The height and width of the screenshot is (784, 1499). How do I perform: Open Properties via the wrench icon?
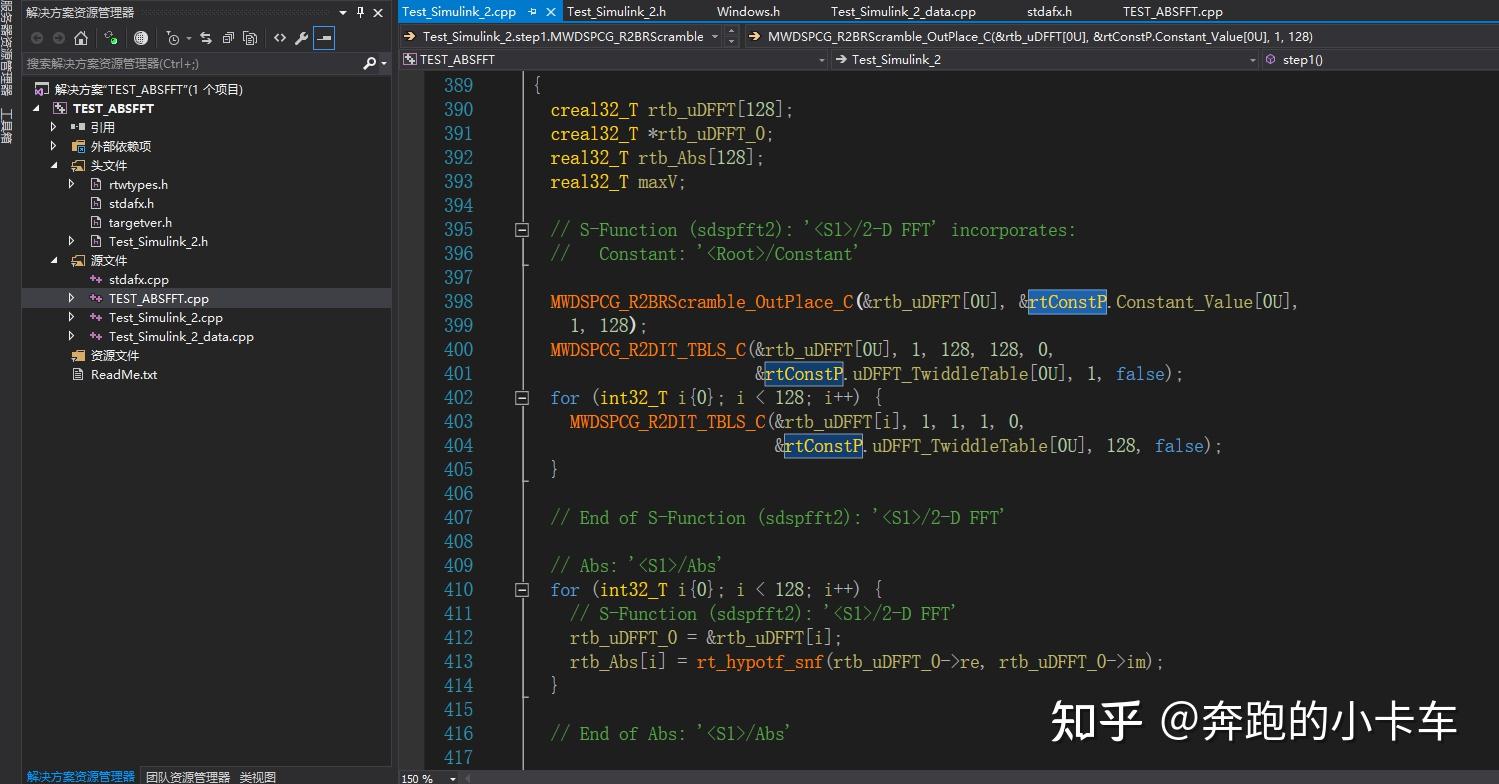302,37
